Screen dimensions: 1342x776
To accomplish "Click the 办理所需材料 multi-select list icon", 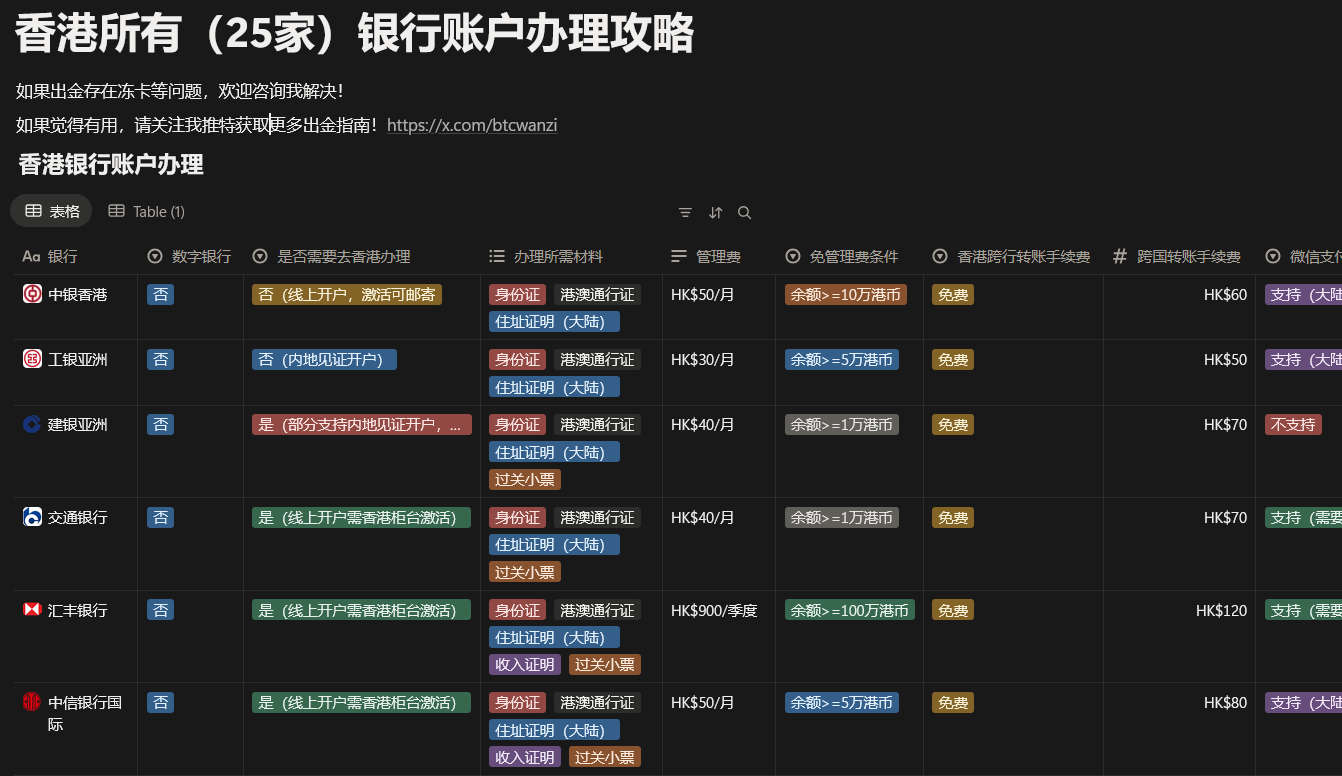I will 497,257.
